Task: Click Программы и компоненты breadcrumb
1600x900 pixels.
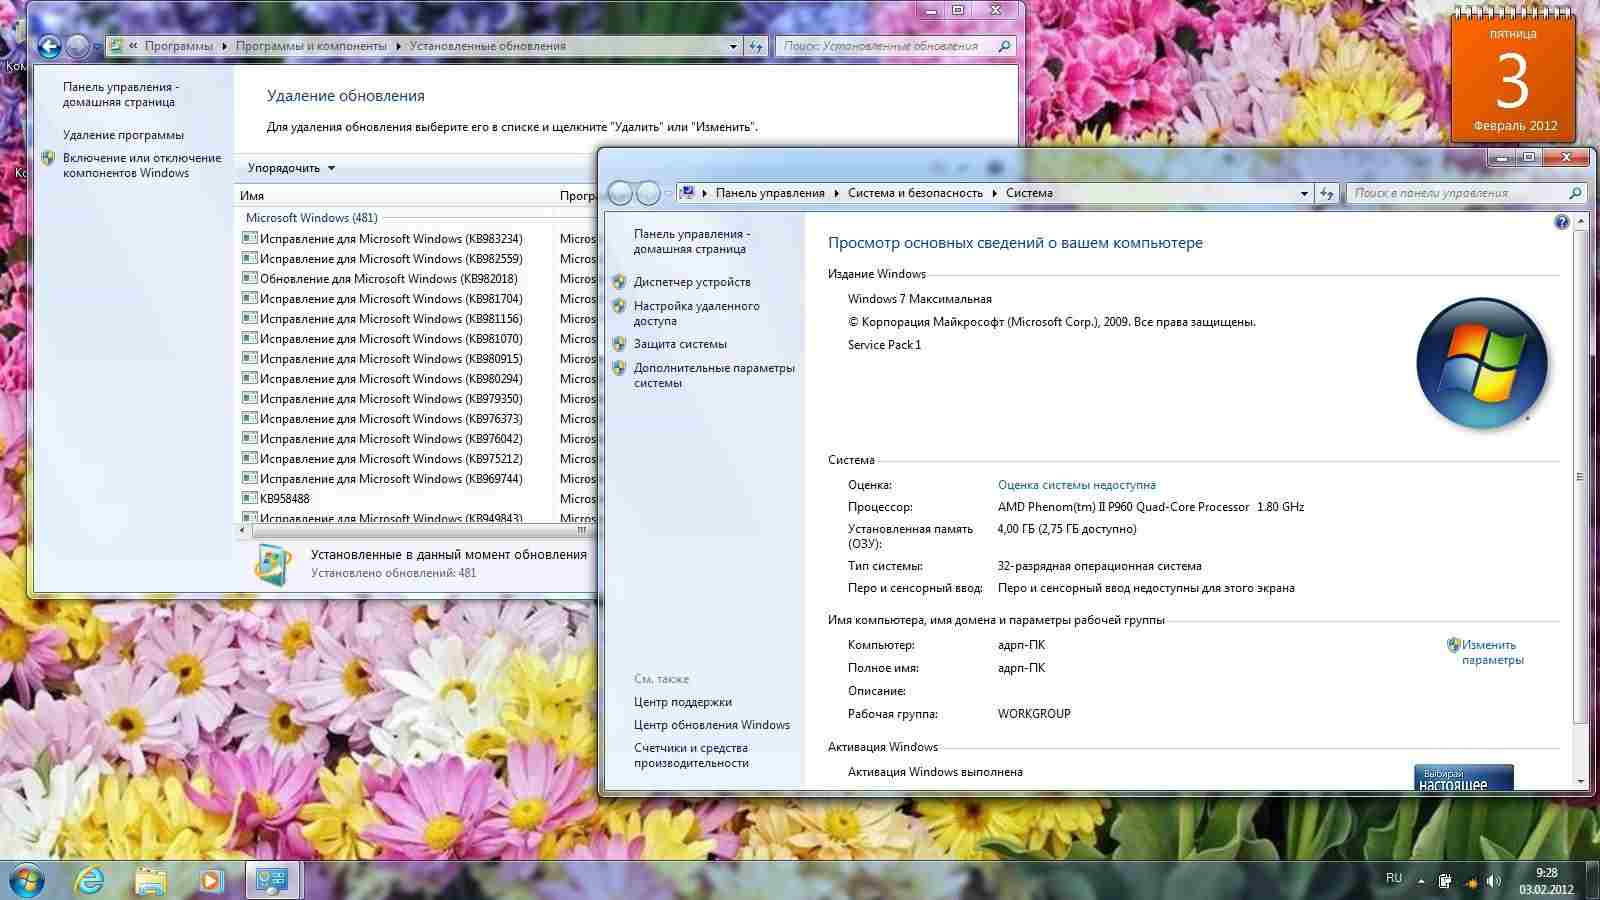Action: pos(311,46)
